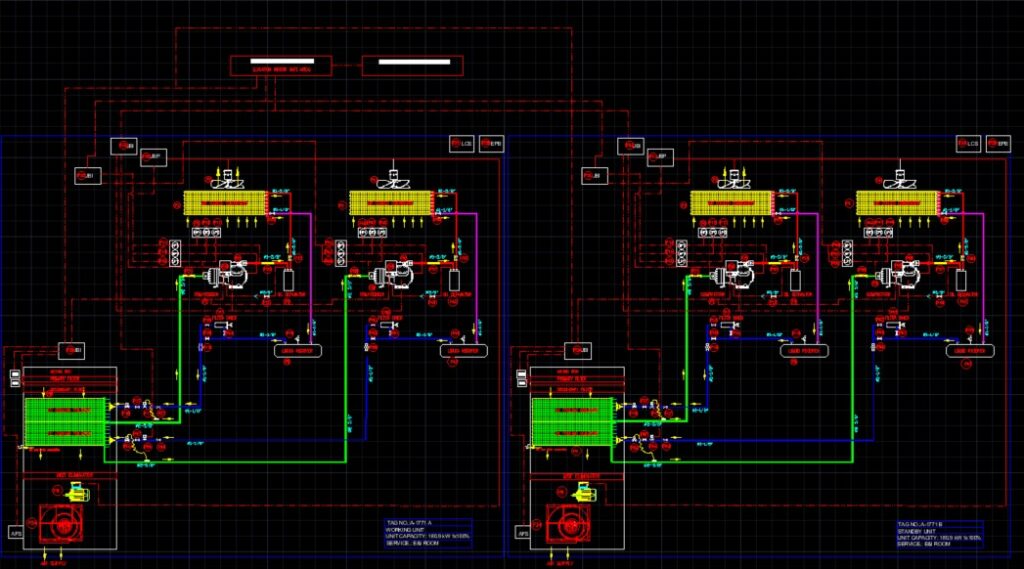The height and width of the screenshot is (569, 1024).
Task: Click the 'STANDBY UNIT' title block text
Action: pos(917,531)
